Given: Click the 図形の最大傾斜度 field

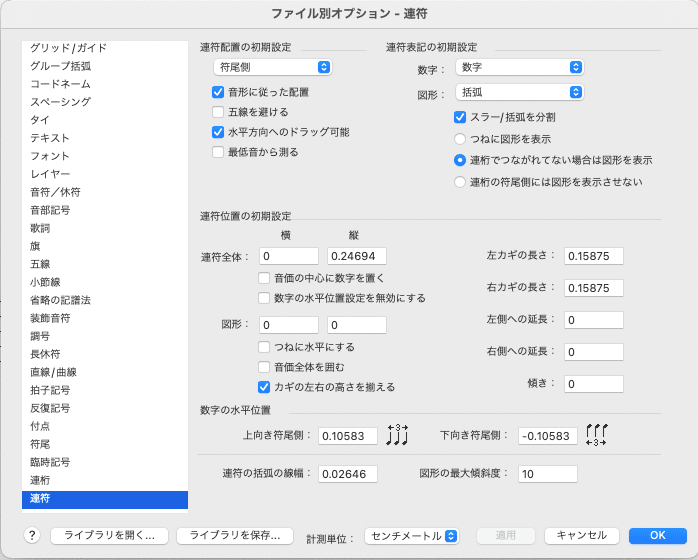Looking at the screenshot, I should [548, 475].
